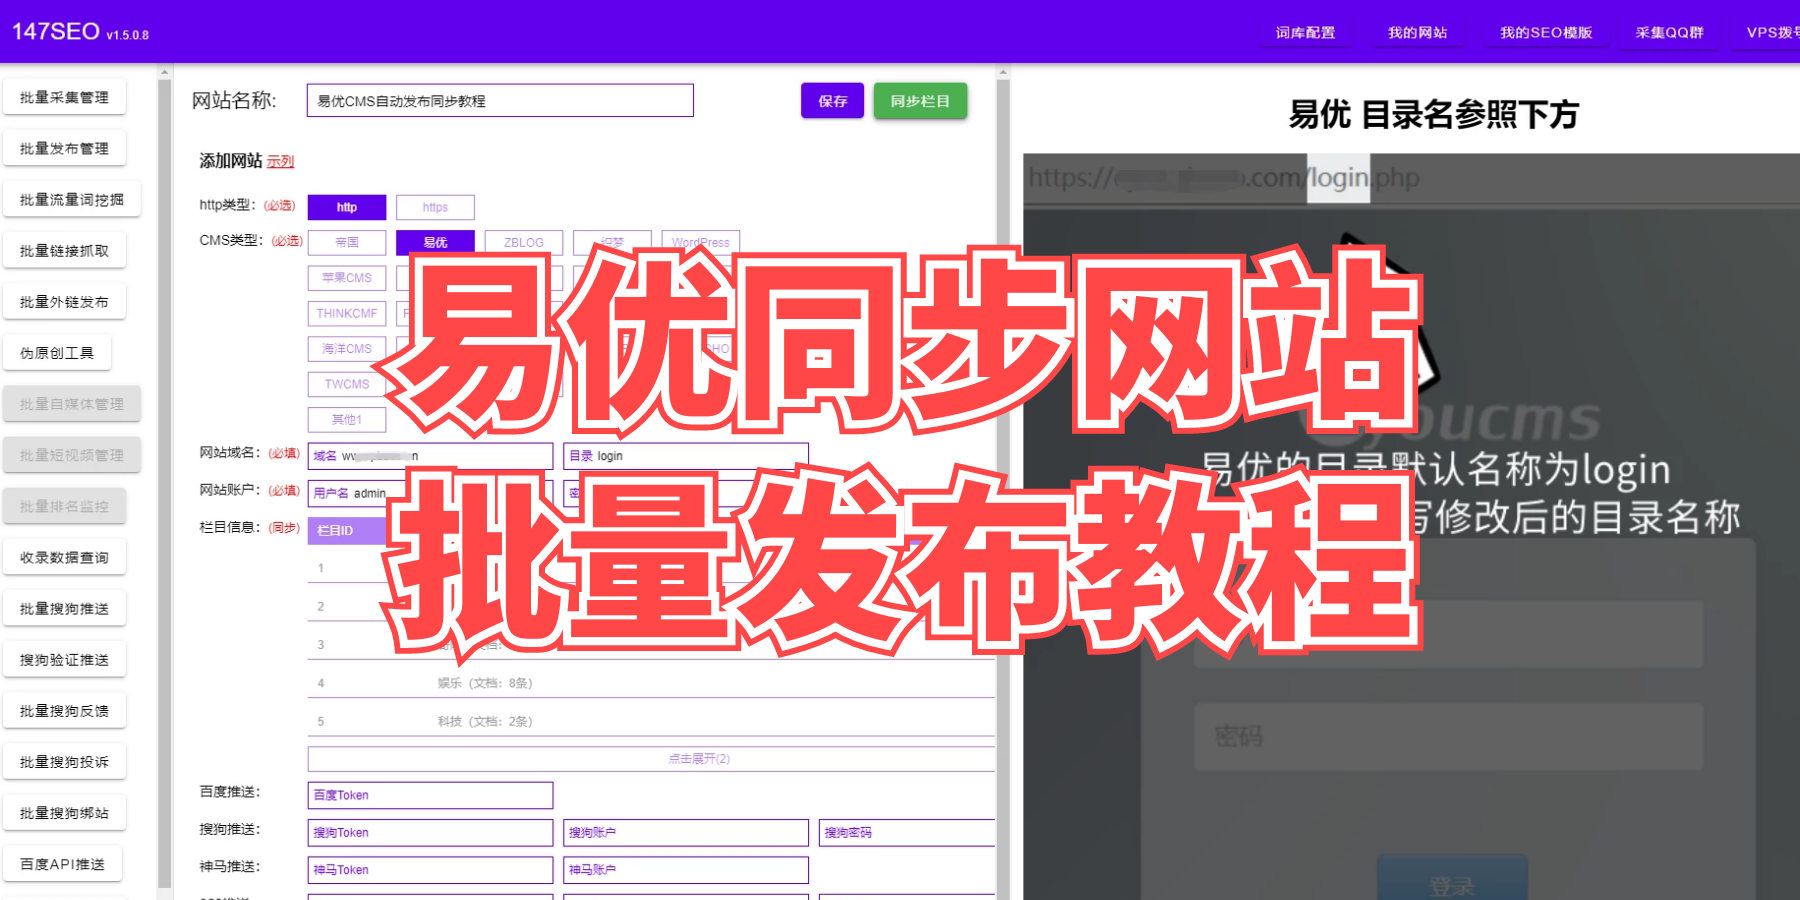Image resolution: width=1800 pixels, height=900 pixels.
Task: Choose 帝国 as CMS type
Action: 347,242
